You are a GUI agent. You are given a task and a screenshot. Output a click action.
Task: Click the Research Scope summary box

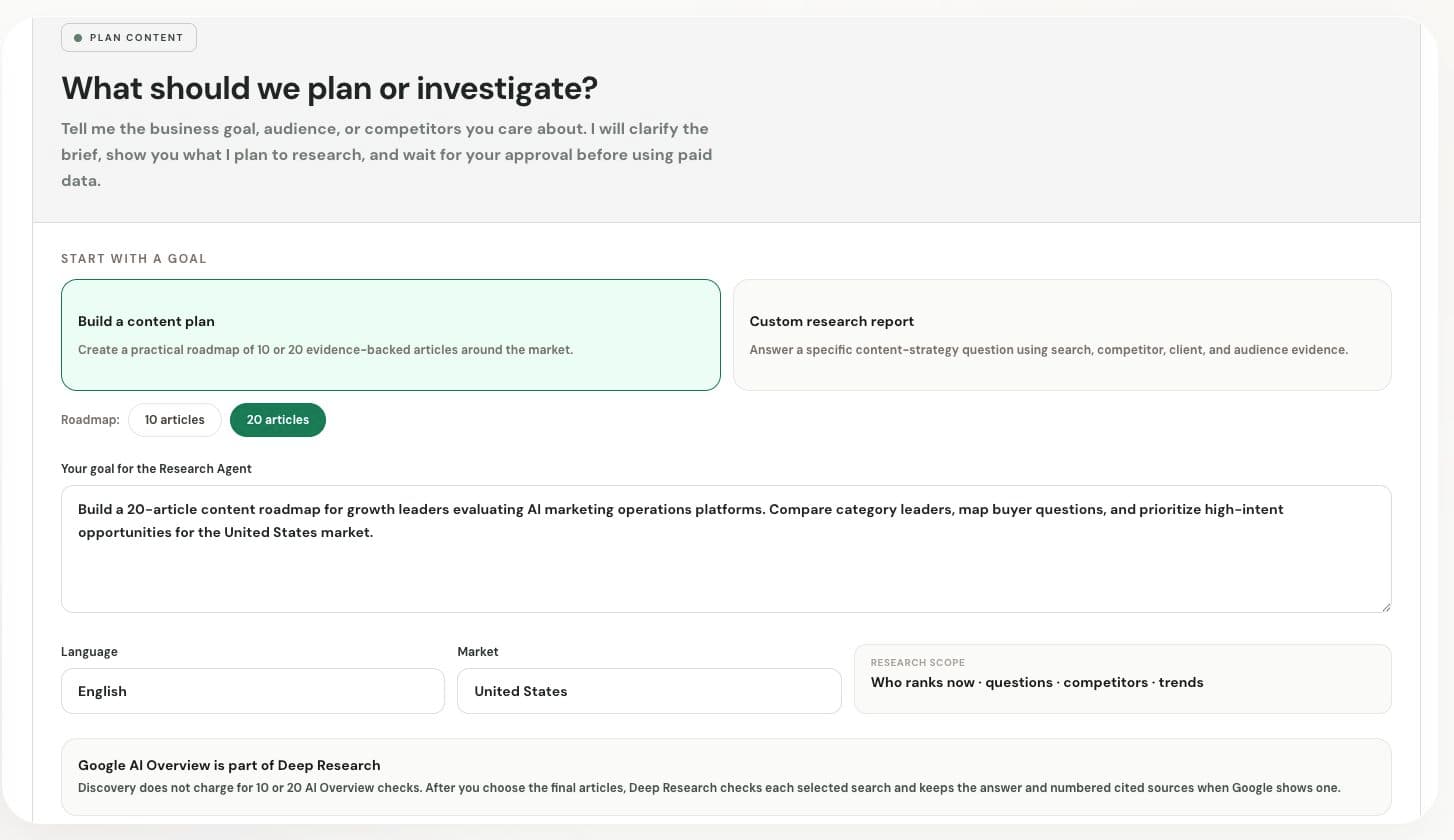1122,679
